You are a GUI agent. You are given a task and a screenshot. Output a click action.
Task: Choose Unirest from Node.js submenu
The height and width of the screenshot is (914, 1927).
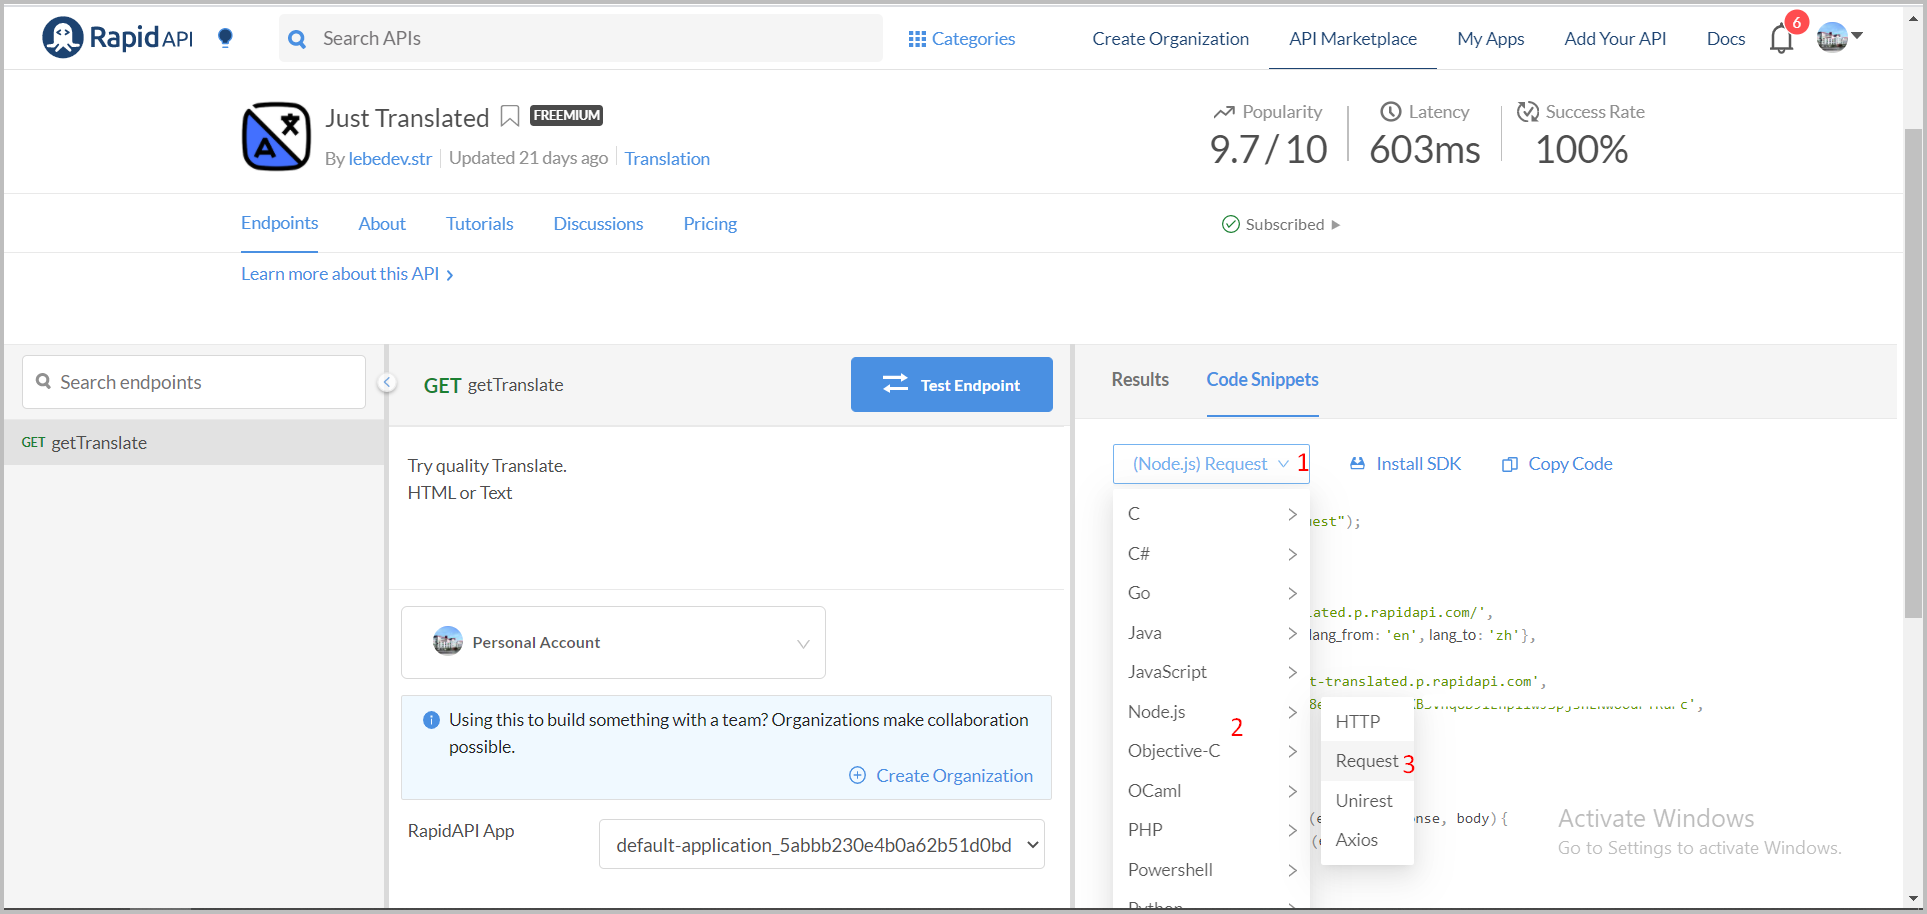pos(1367,800)
